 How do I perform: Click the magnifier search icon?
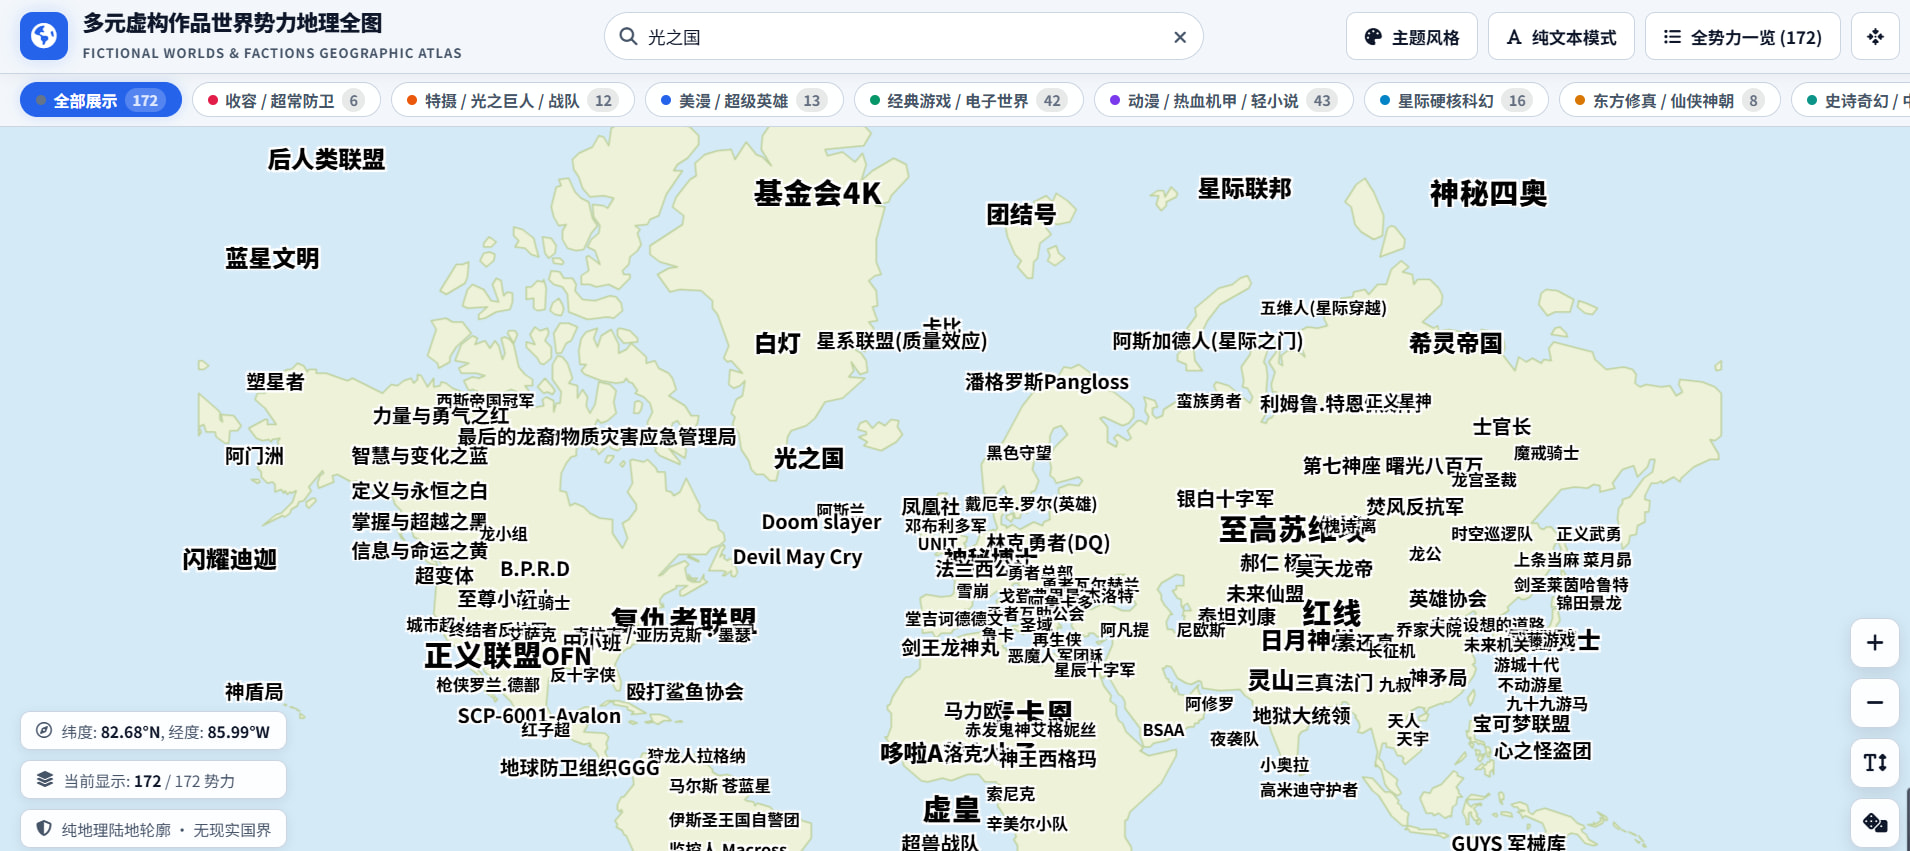[628, 37]
